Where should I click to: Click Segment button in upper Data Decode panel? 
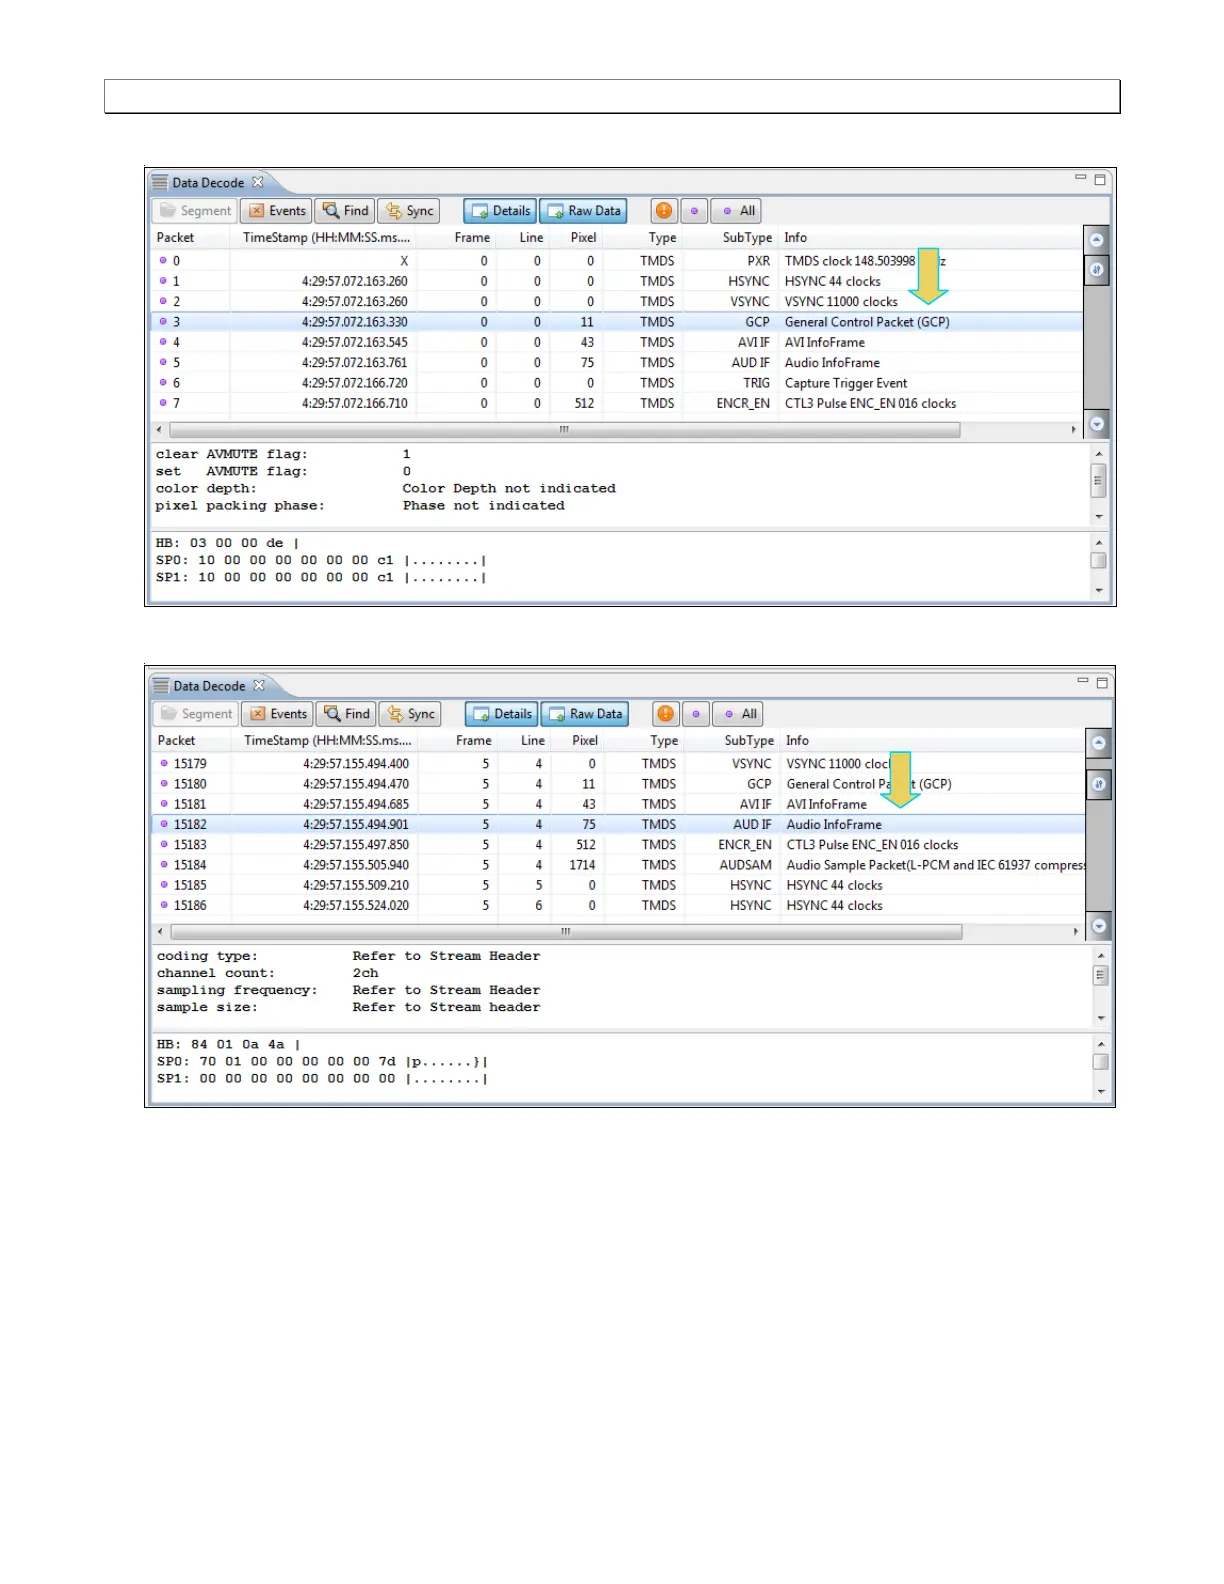tap(195, 211)
